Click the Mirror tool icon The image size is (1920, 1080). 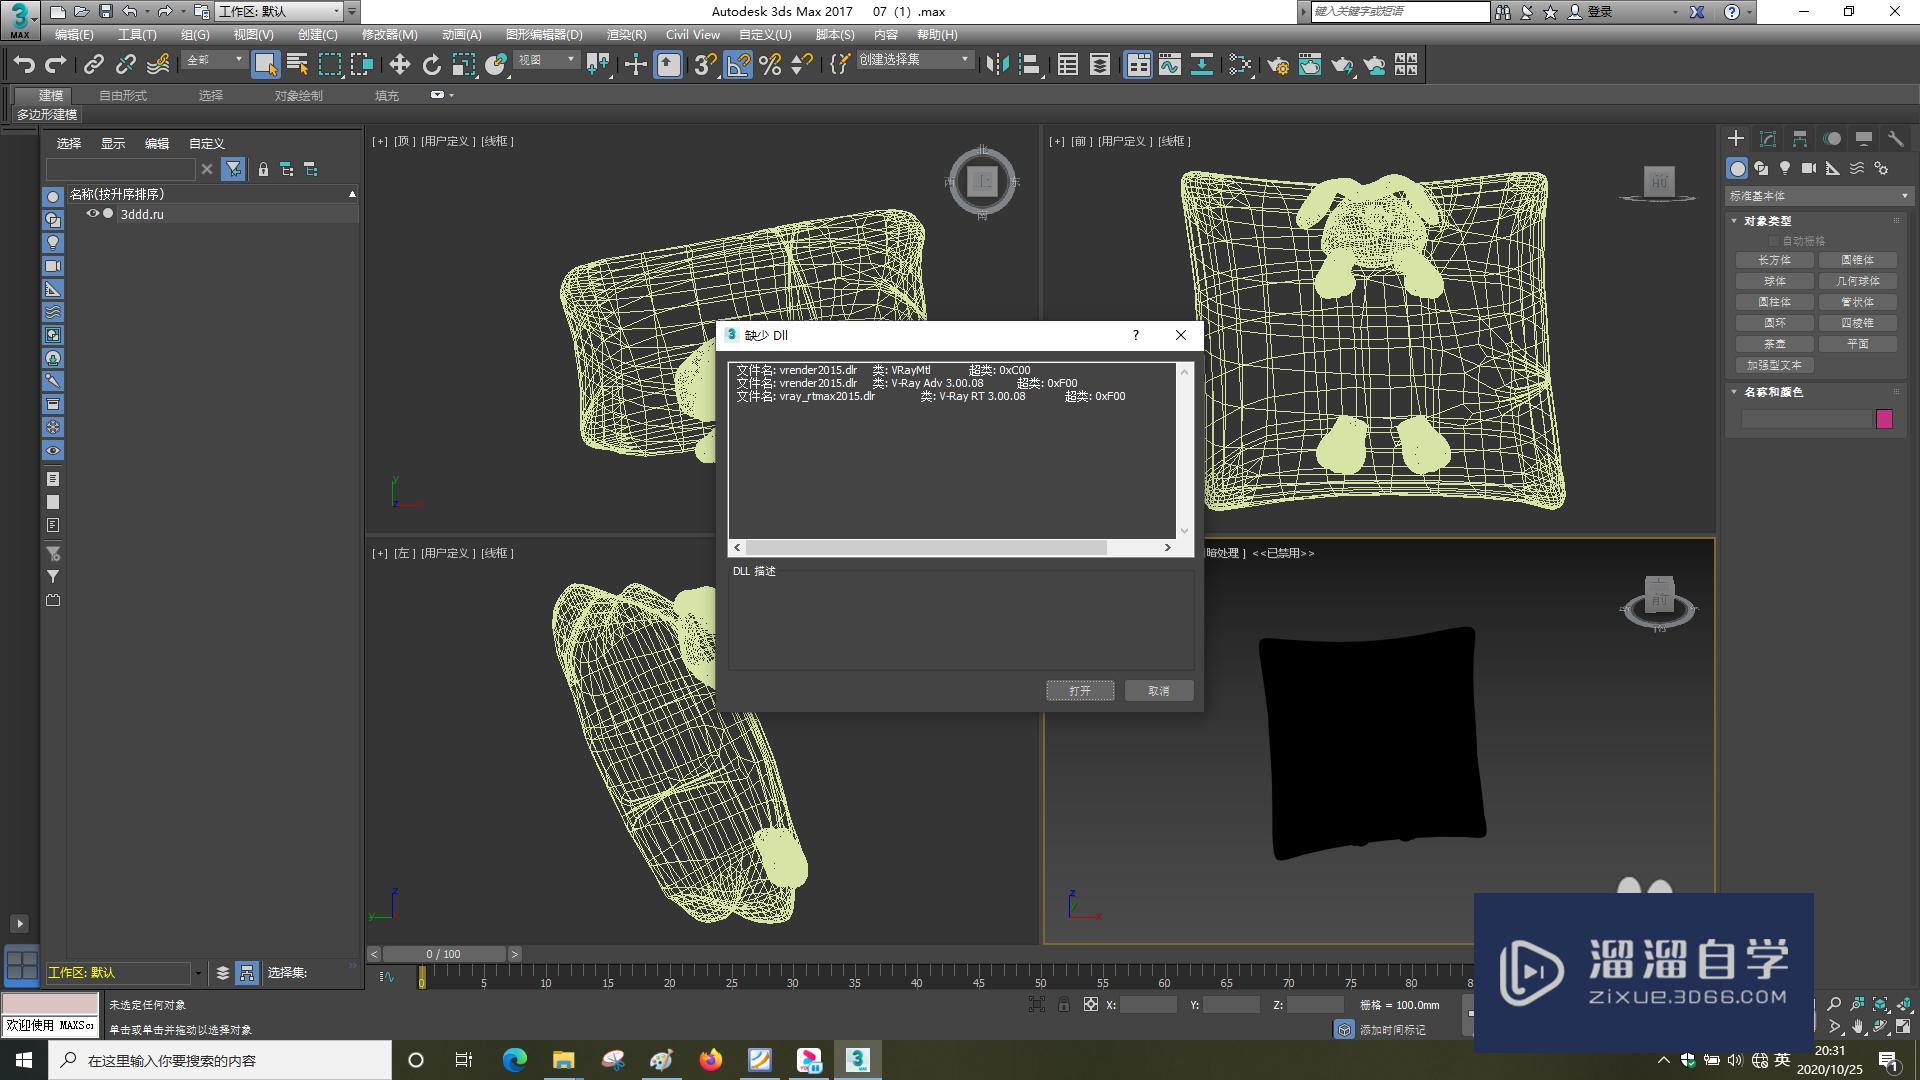point(996,65)
